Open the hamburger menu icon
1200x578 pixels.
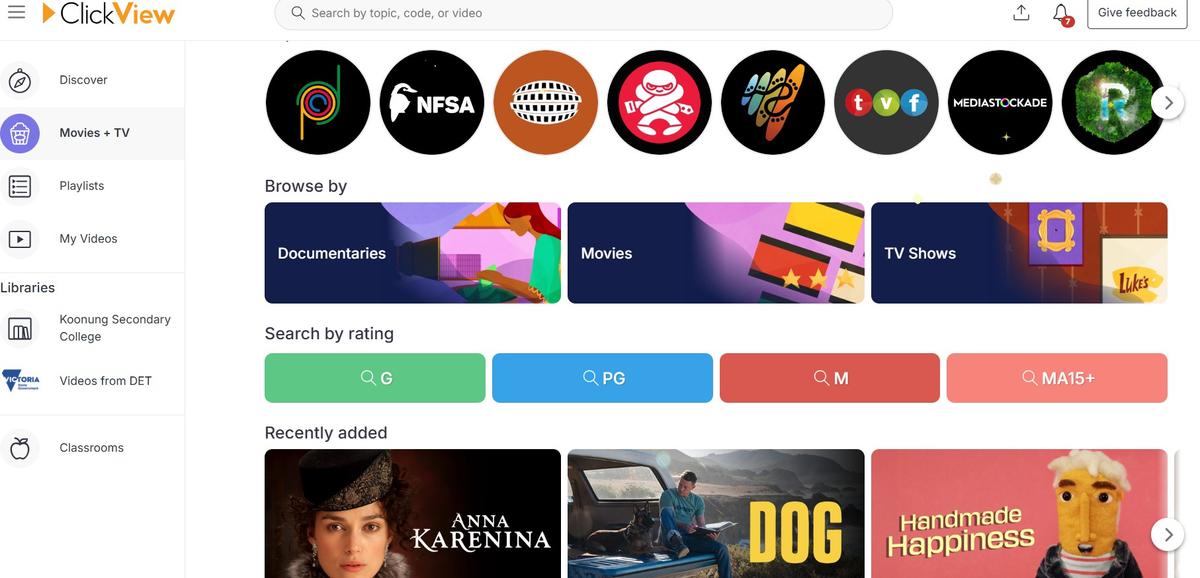[16, 13]
